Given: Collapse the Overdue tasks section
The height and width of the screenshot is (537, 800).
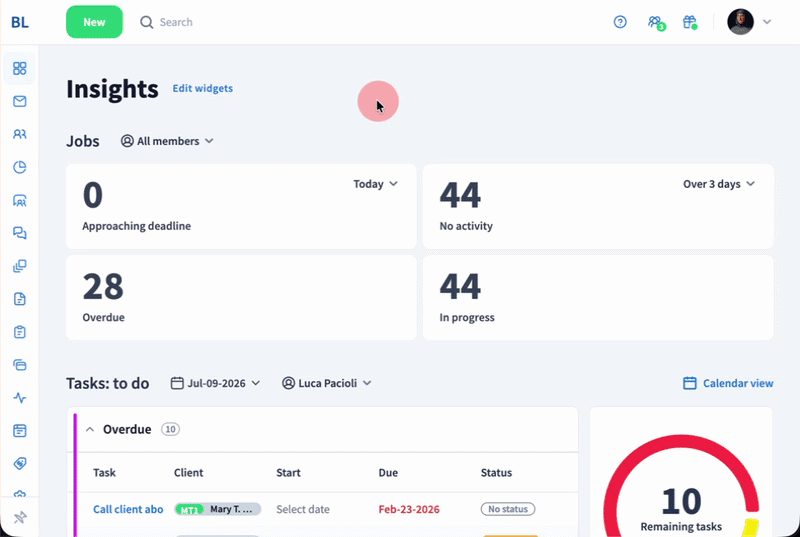Looking at the screenshot, I should coord(90,429).
